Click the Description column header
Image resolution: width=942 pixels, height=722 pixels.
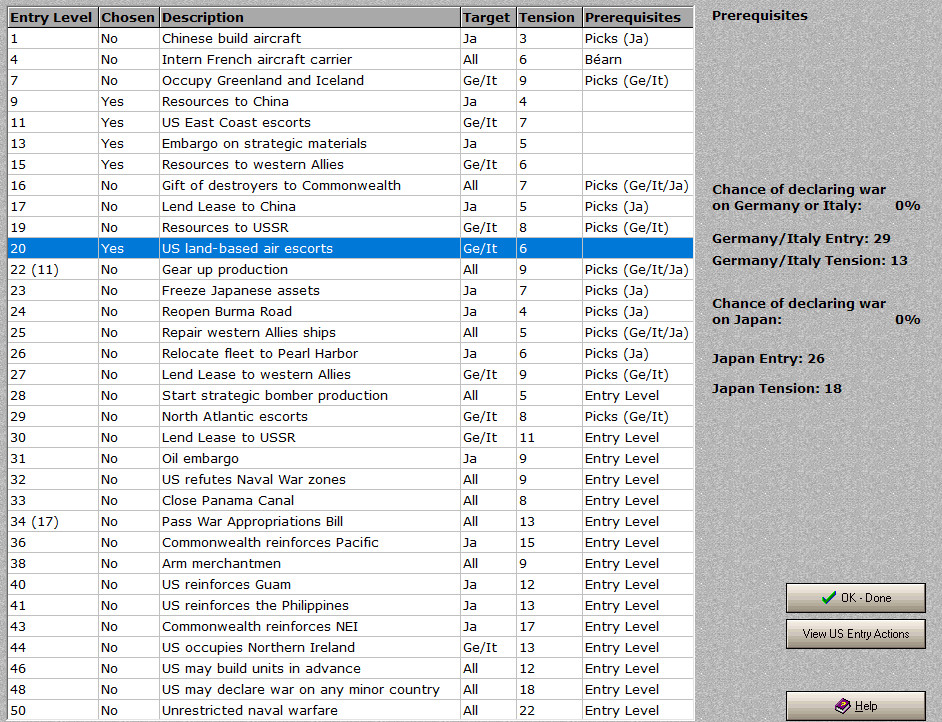coord(309,17)
